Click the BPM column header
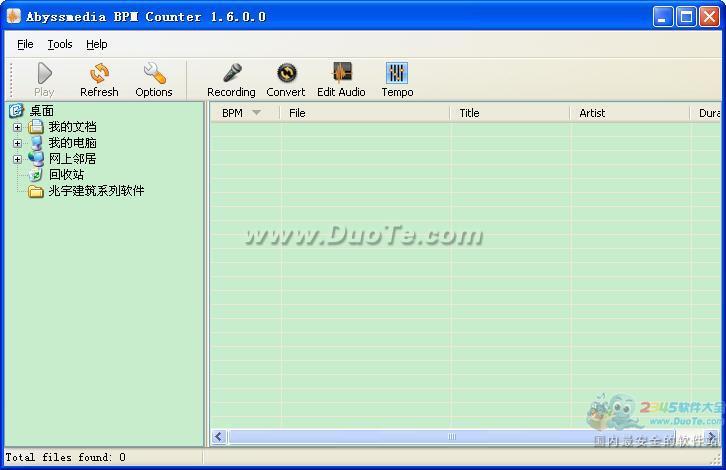 (245, 113)
